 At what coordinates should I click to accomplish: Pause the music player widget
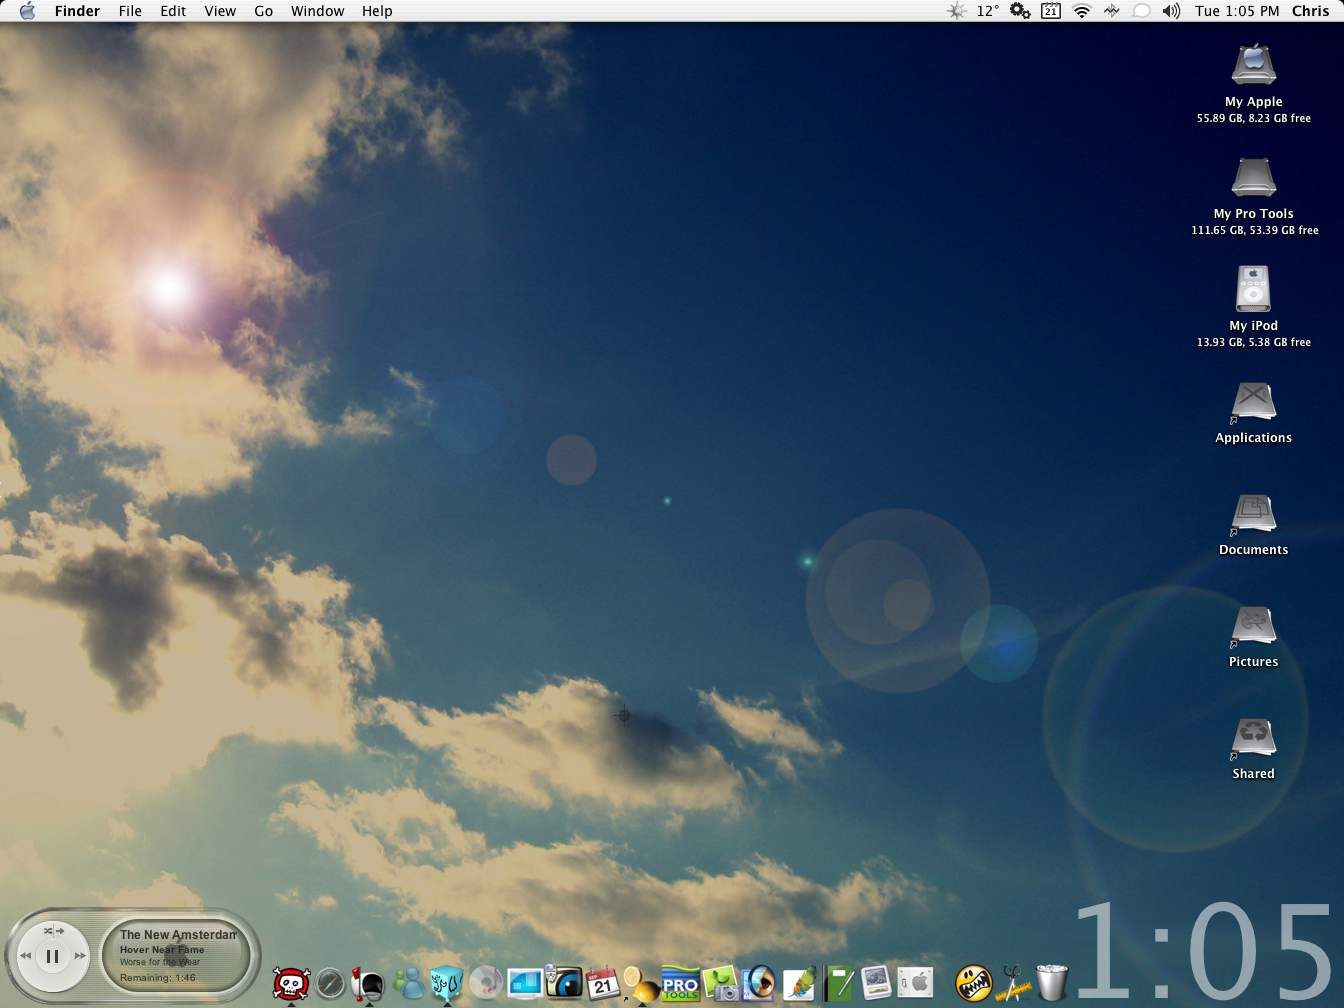coord(53,956)
